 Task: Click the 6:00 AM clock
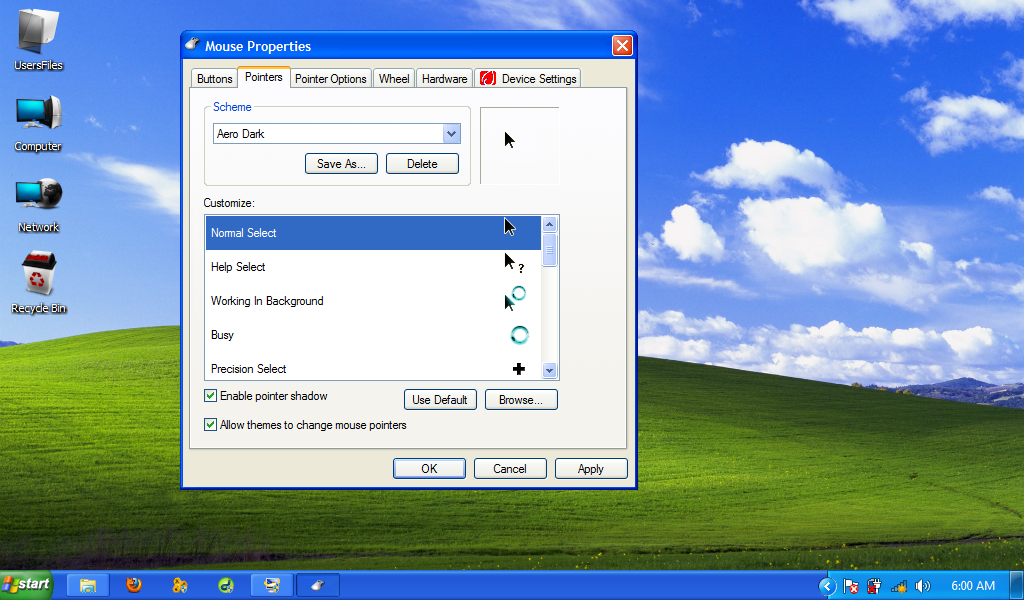tap(973, 586)
